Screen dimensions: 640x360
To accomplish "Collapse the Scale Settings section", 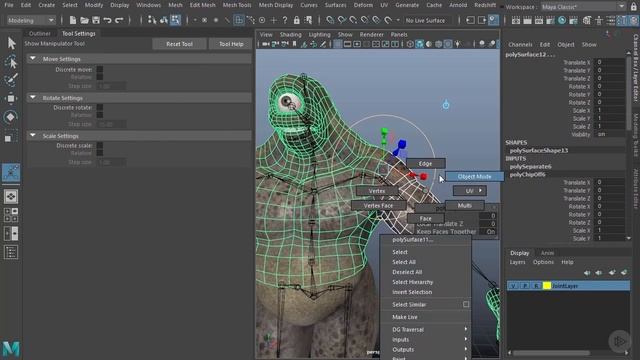I will tap(33, 136).
